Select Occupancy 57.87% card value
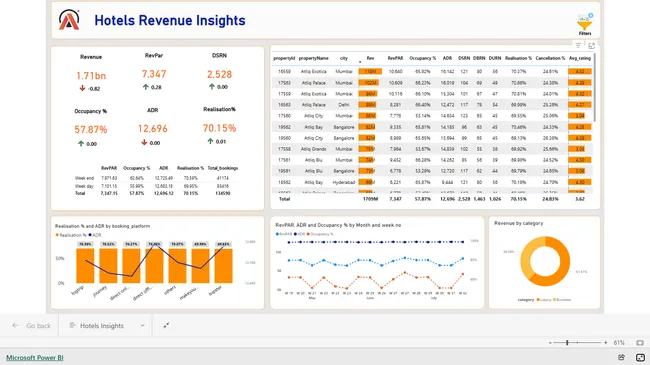 pos(91,129)
